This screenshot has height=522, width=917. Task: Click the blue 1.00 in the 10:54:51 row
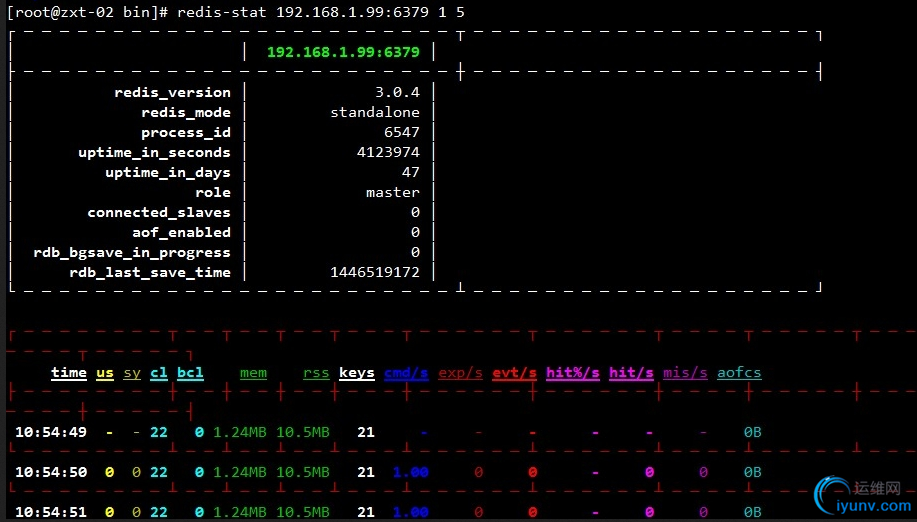pyautogui.click(x=411, y=512)
